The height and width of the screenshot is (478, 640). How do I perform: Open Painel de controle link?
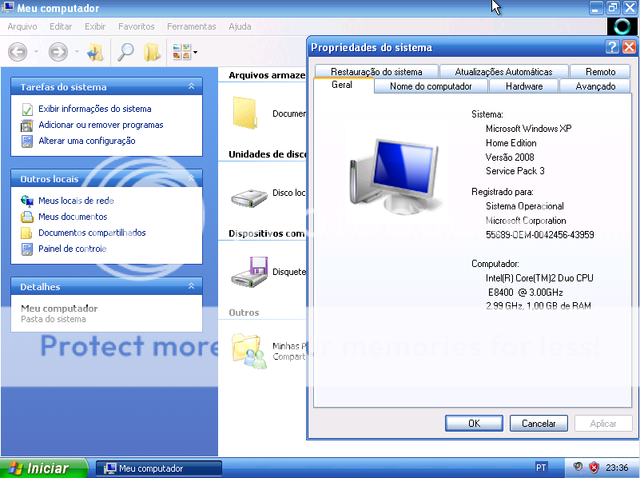[x=71, y=248]
